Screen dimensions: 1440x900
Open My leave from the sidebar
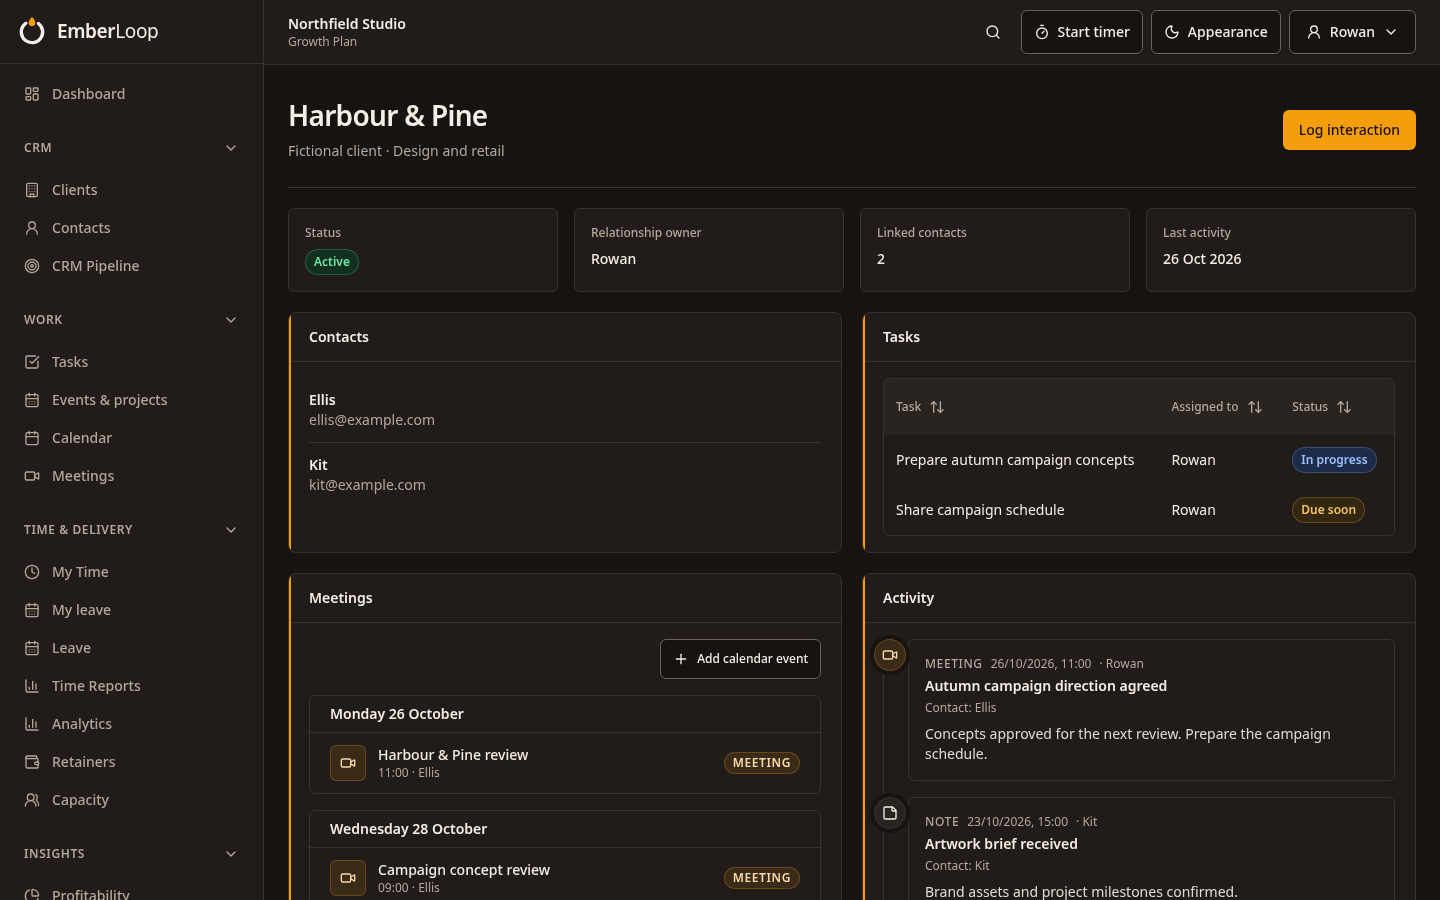click(131, 610)
